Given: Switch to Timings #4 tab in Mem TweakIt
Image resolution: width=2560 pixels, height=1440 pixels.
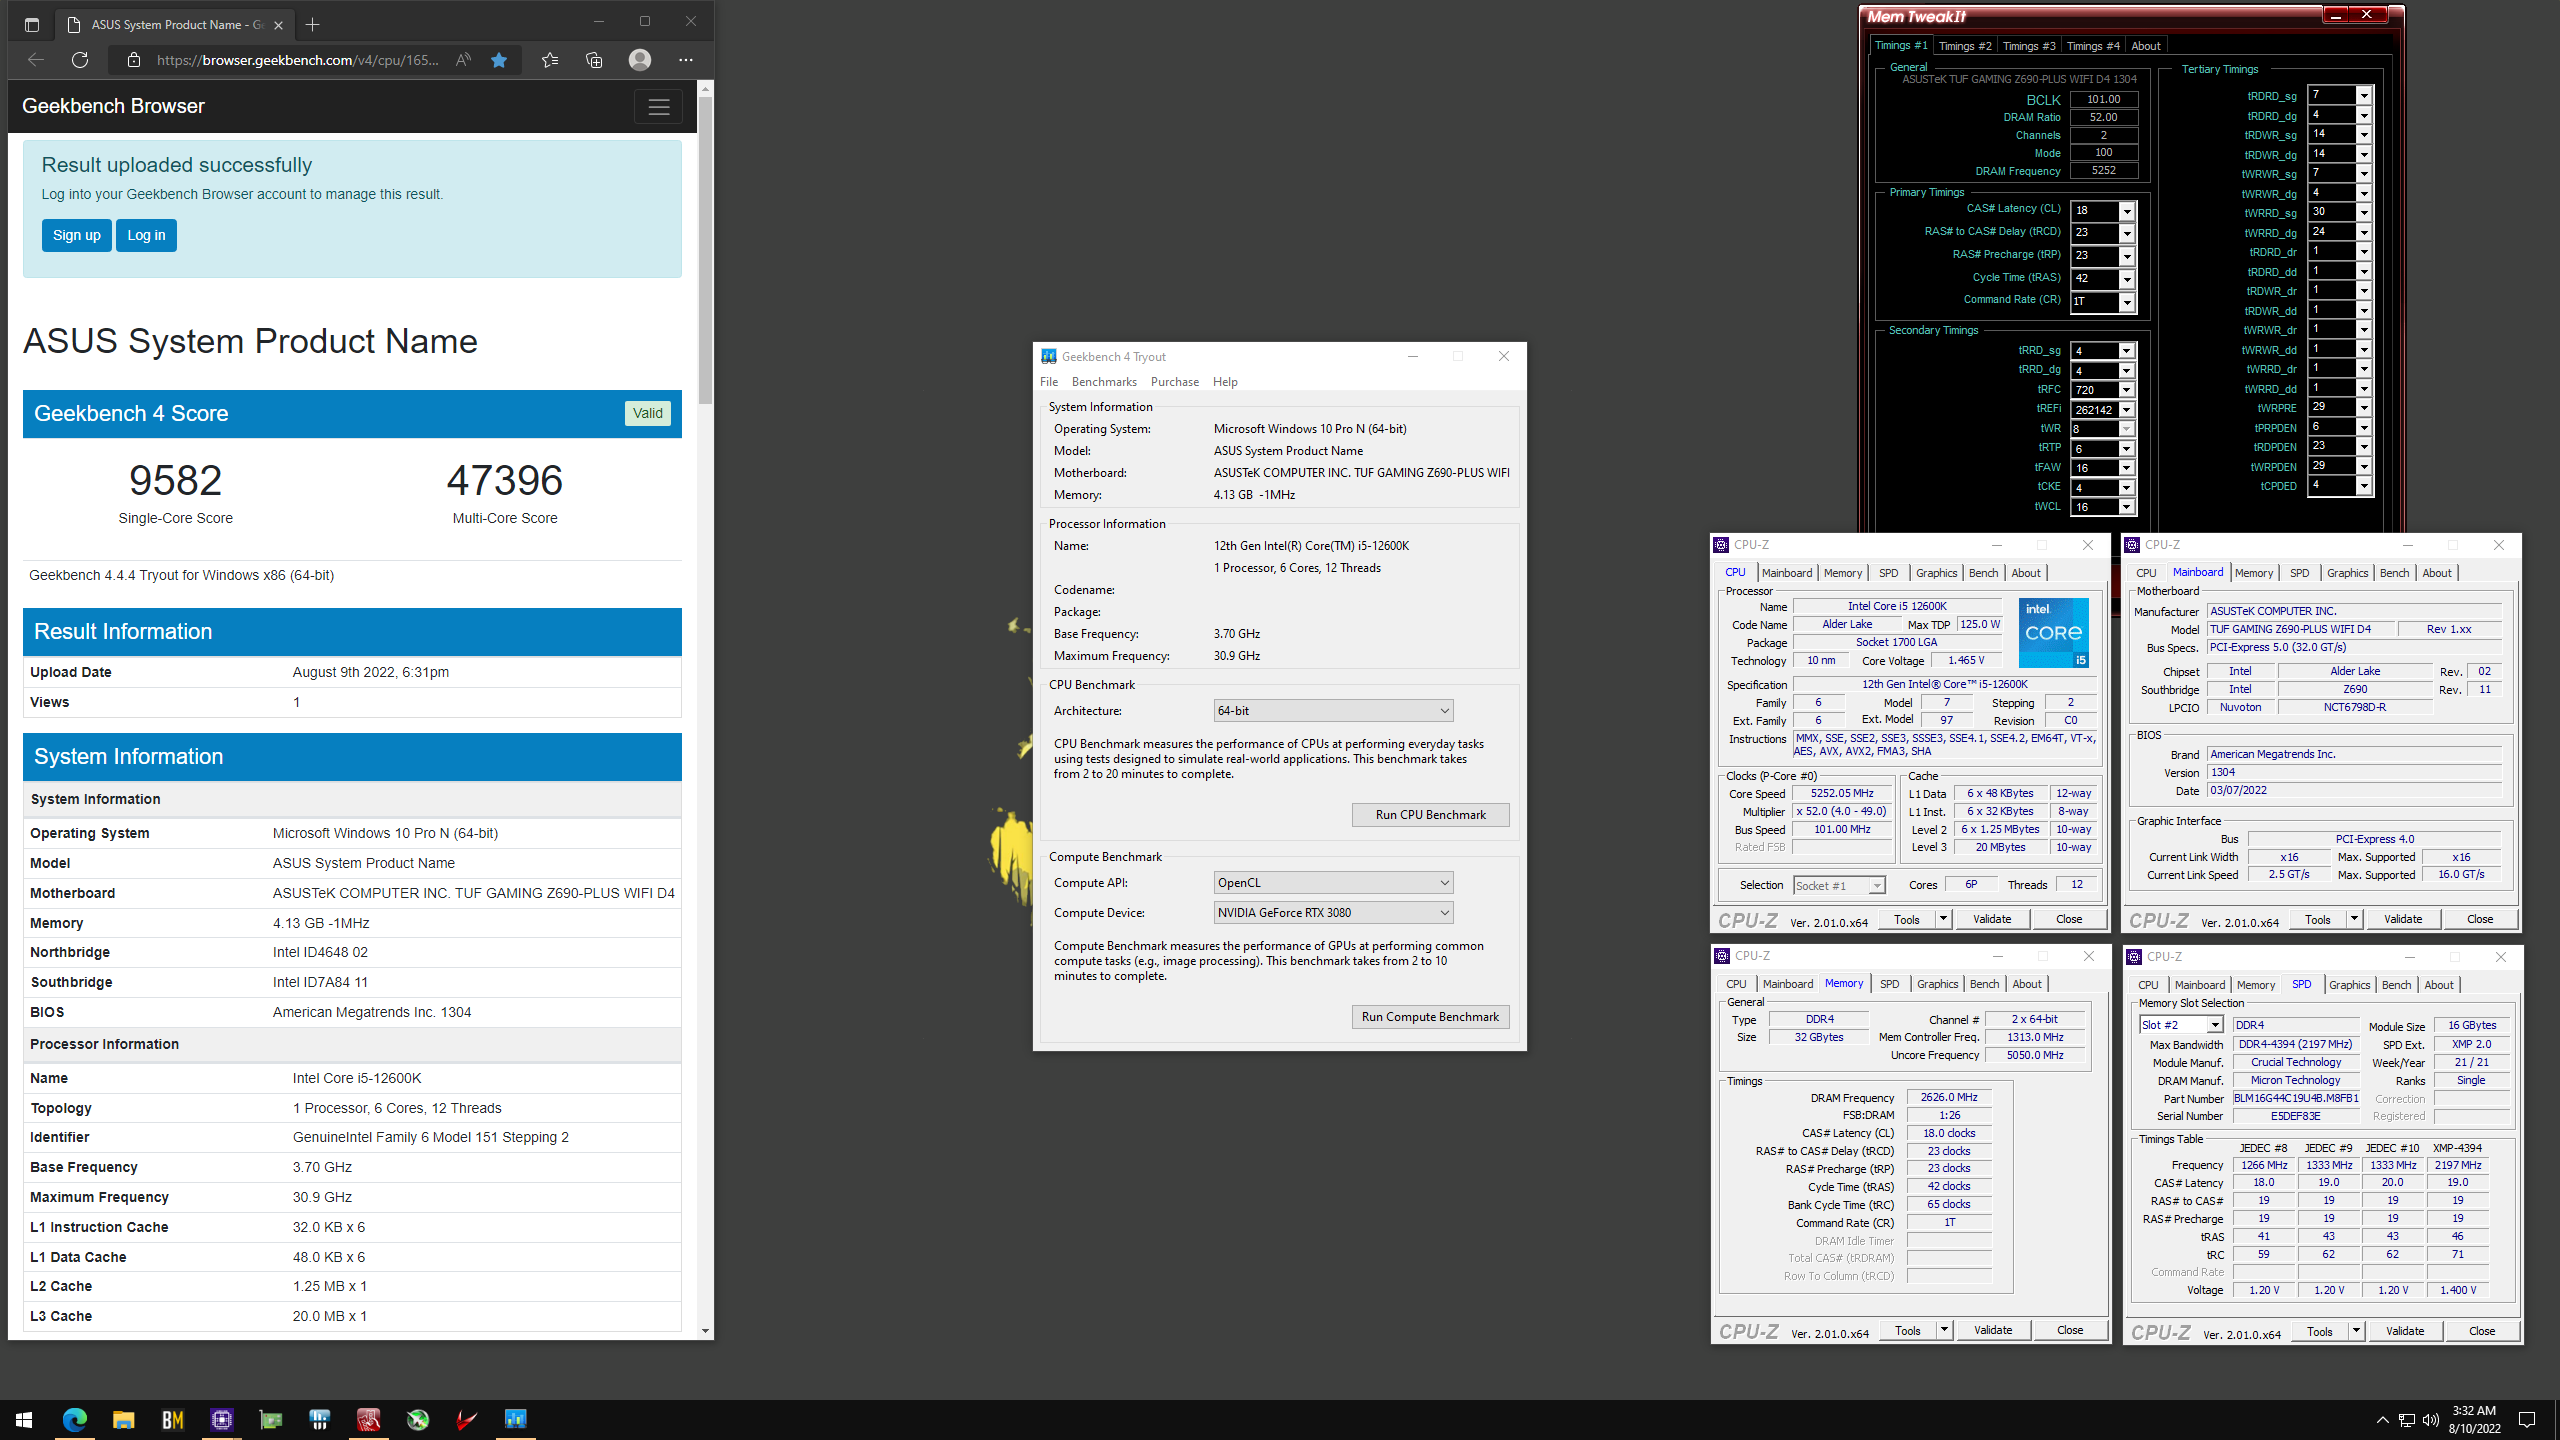Looking at the screenshot, I should [2092, 46].
